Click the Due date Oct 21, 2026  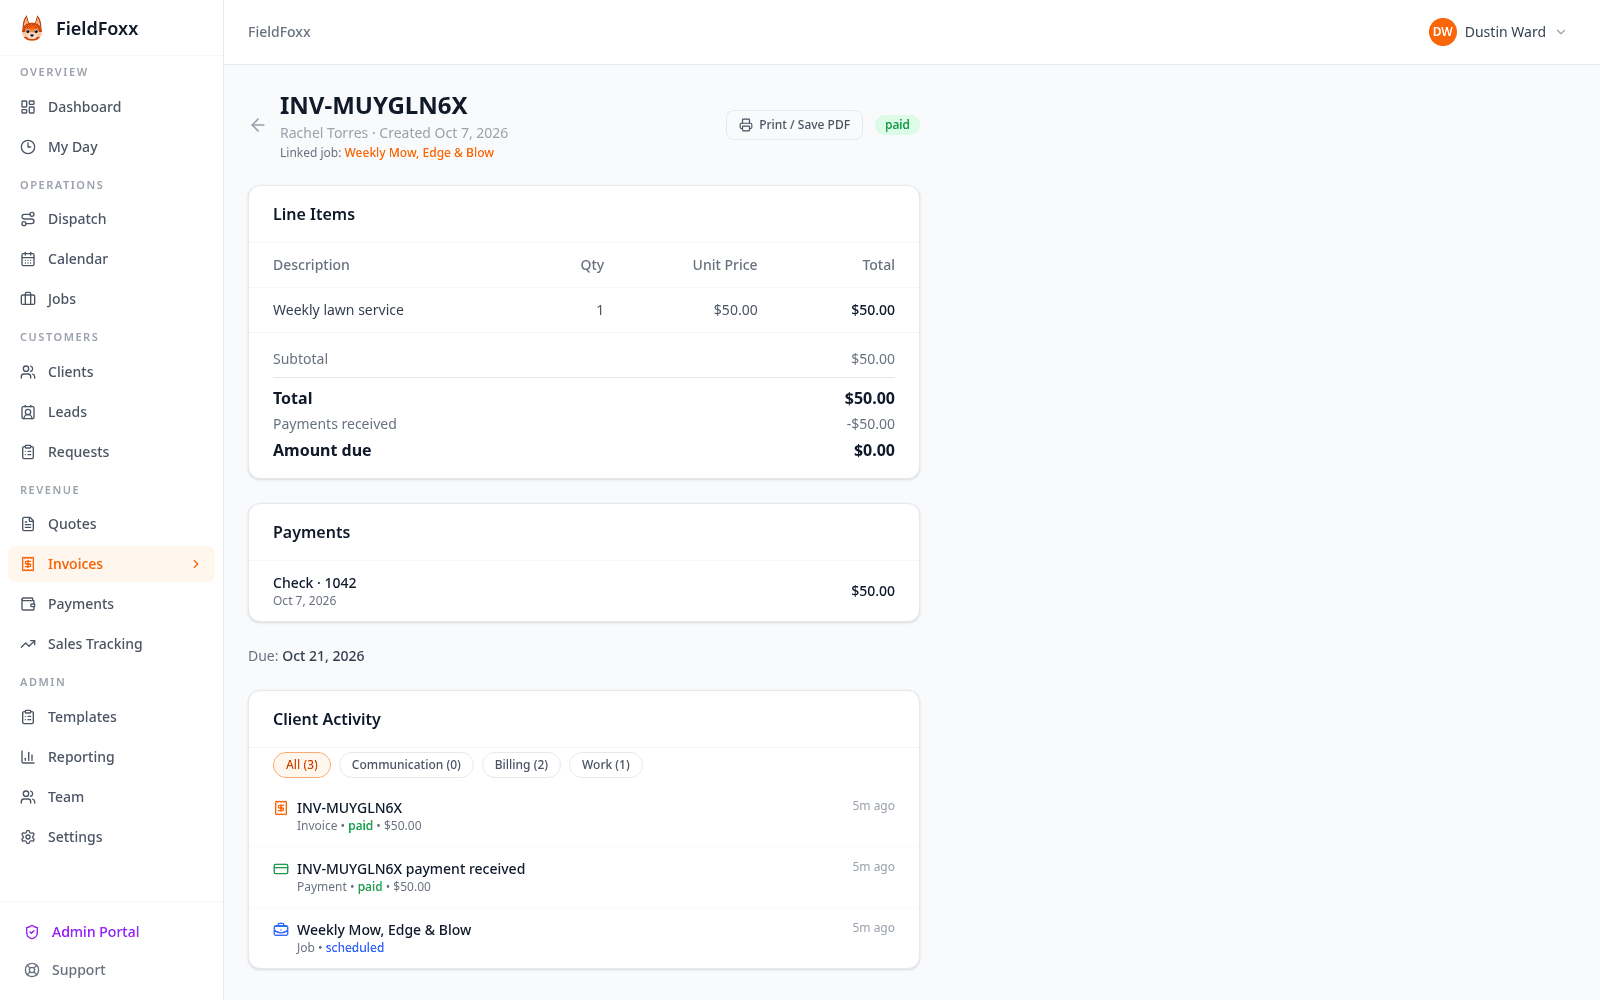tap(323, 656)
